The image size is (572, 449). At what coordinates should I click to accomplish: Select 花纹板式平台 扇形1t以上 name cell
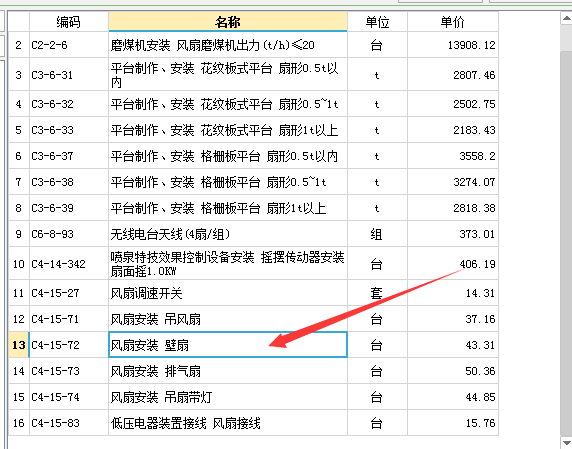228,130
